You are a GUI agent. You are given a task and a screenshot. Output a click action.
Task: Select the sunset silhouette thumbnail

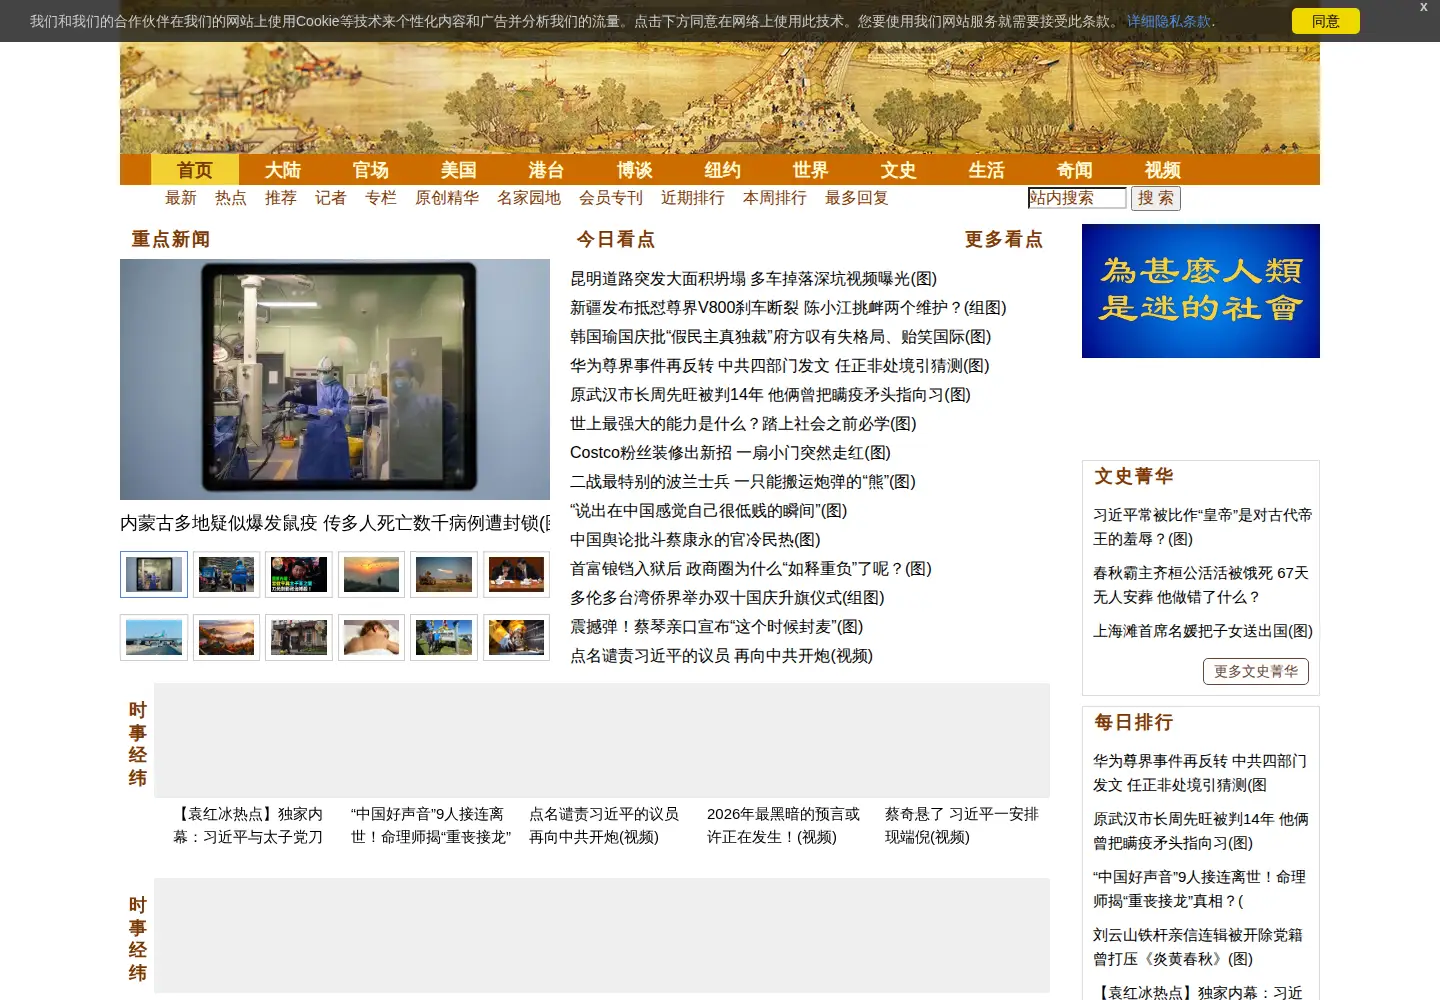[371, 575]
